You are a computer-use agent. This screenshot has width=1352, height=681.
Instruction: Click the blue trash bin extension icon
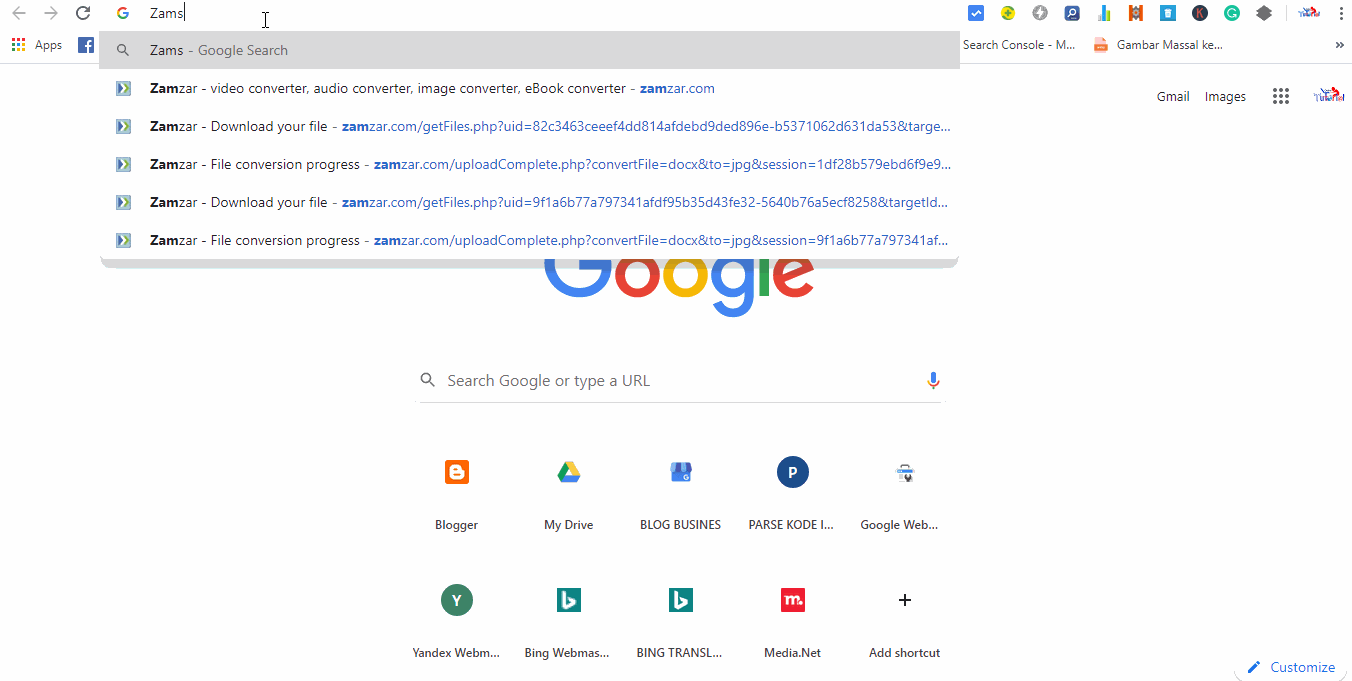[x=1168, y=13]
